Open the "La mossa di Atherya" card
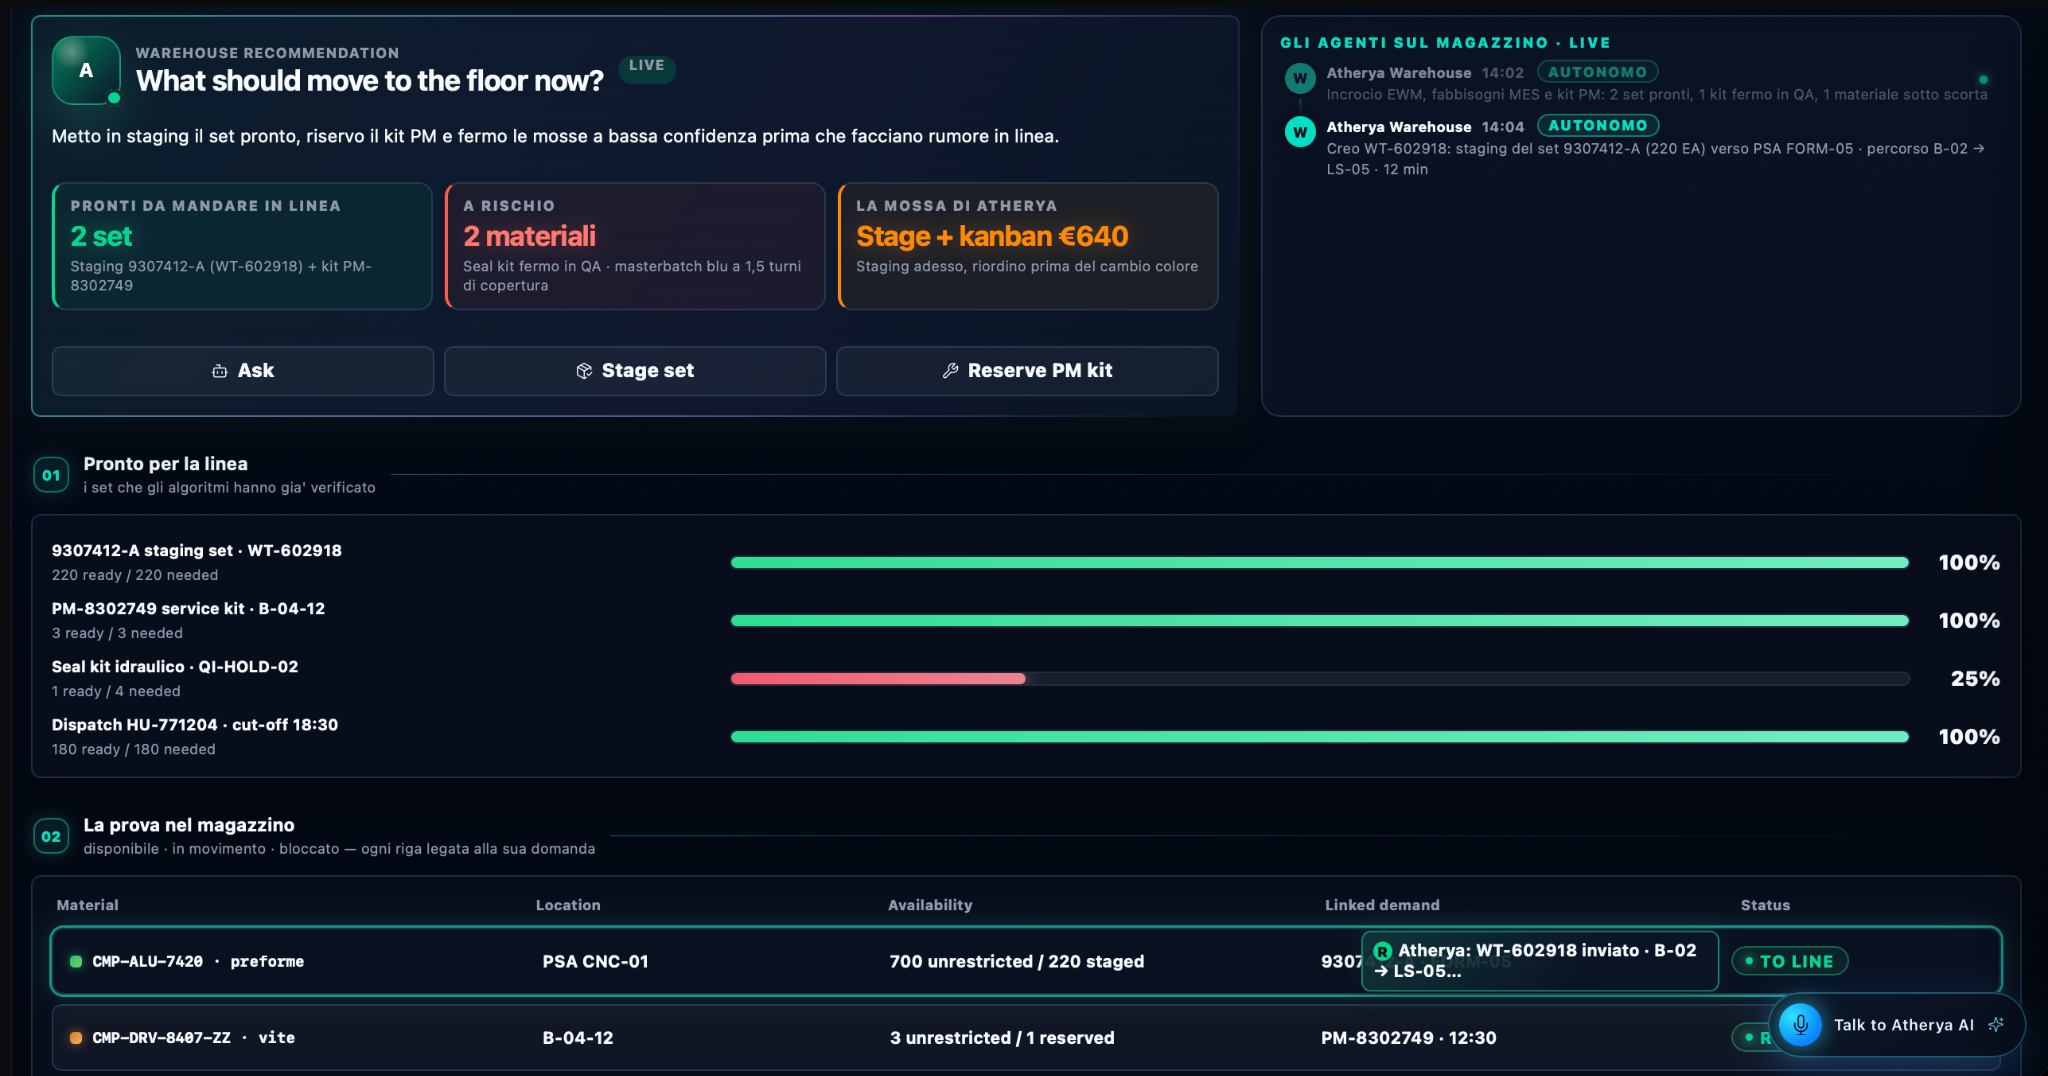 point(1028,246)
